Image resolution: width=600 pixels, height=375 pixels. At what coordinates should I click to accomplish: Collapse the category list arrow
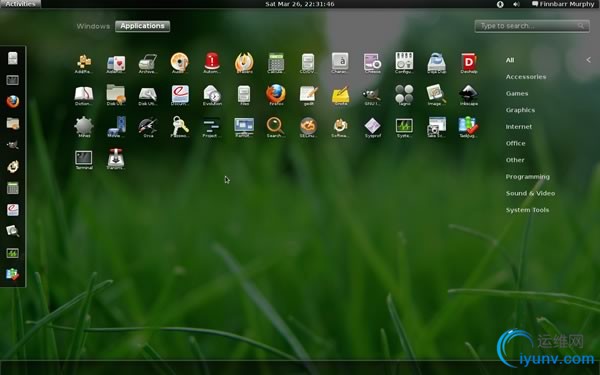588,60
